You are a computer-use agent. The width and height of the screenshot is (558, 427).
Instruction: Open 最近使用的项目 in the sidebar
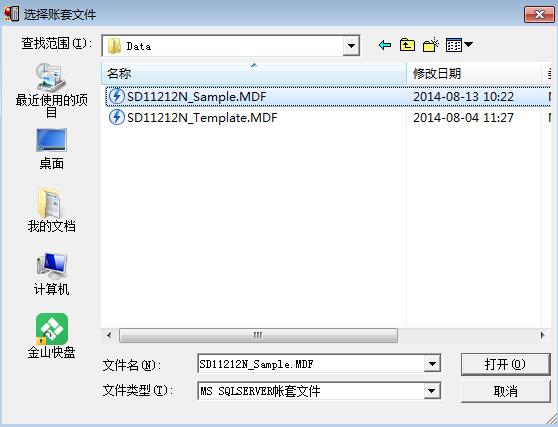pos(52,91)
